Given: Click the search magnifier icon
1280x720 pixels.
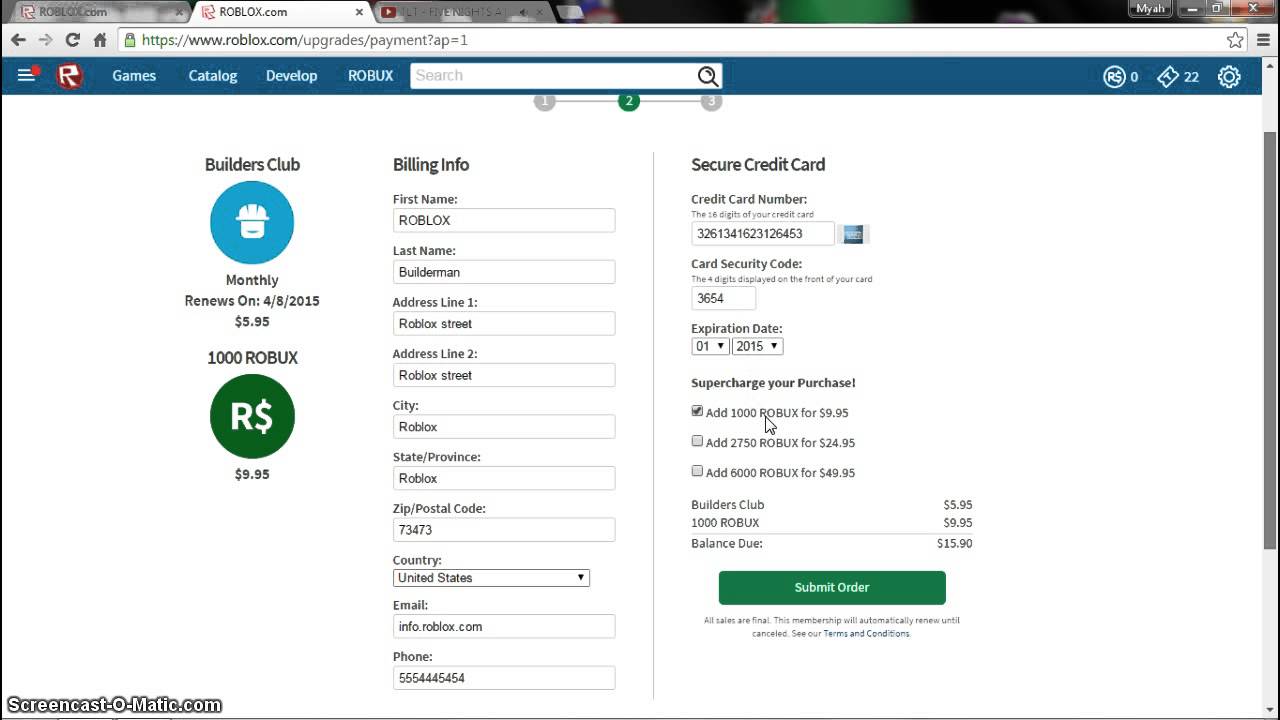Looking at the screenshot, I should click(708, 76).
